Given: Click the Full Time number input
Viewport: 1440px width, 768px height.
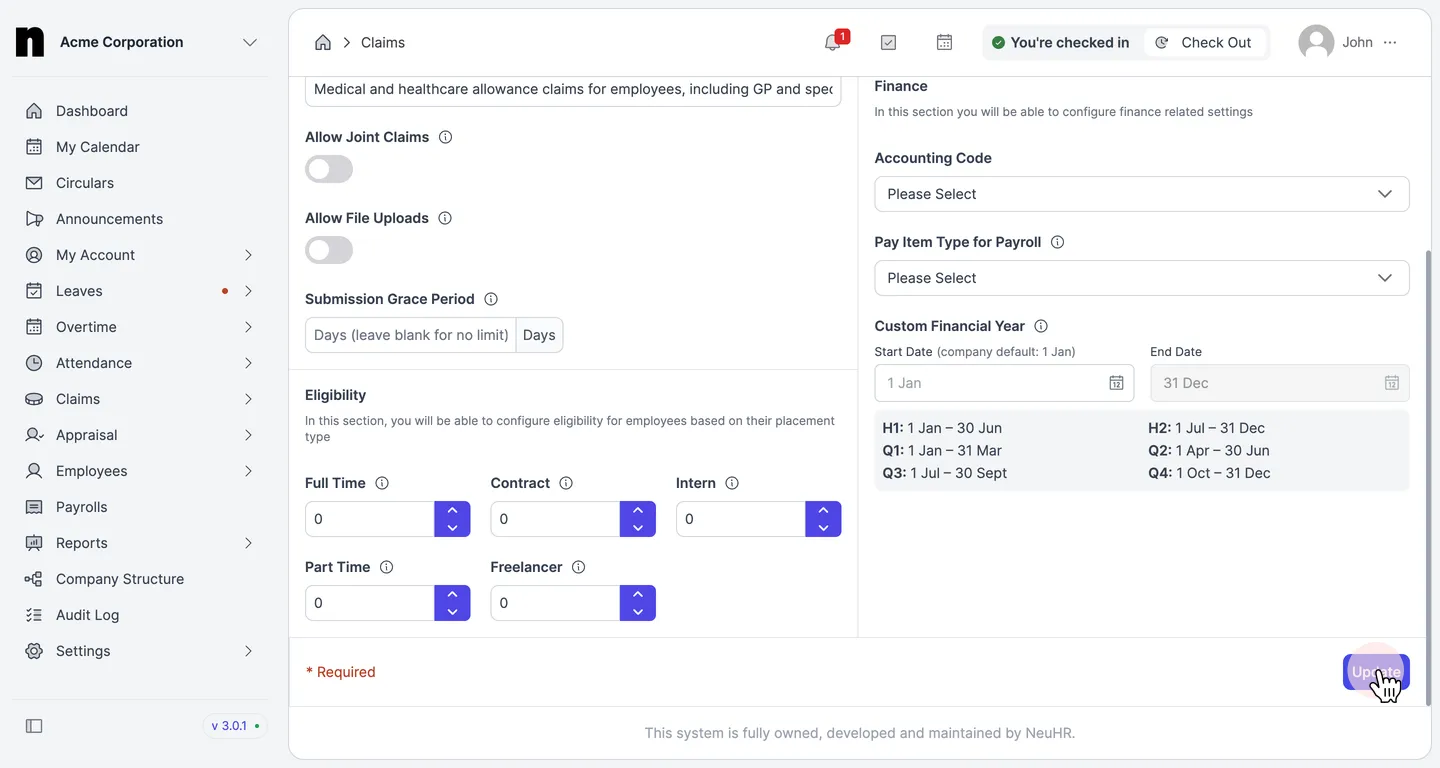Looking at the screenshot, I should pyautogui.click(x=370, y=519).
